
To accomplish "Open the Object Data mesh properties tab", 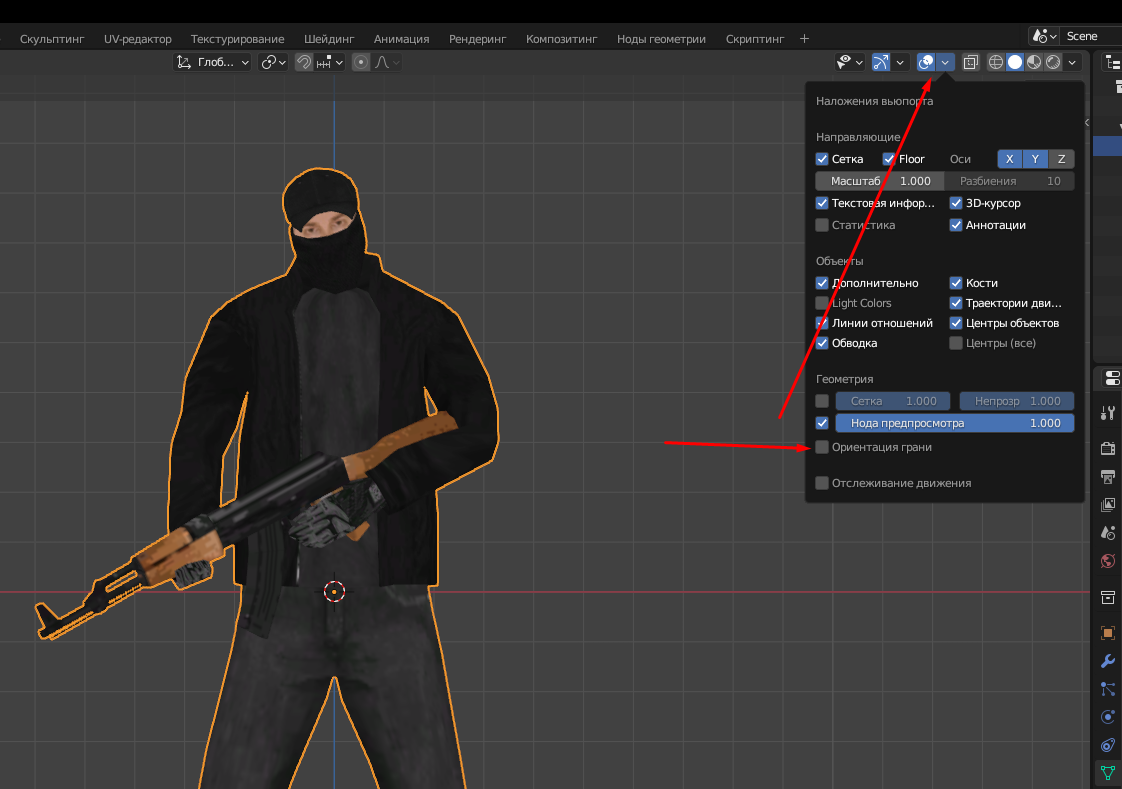I will tap(1107, 772).
